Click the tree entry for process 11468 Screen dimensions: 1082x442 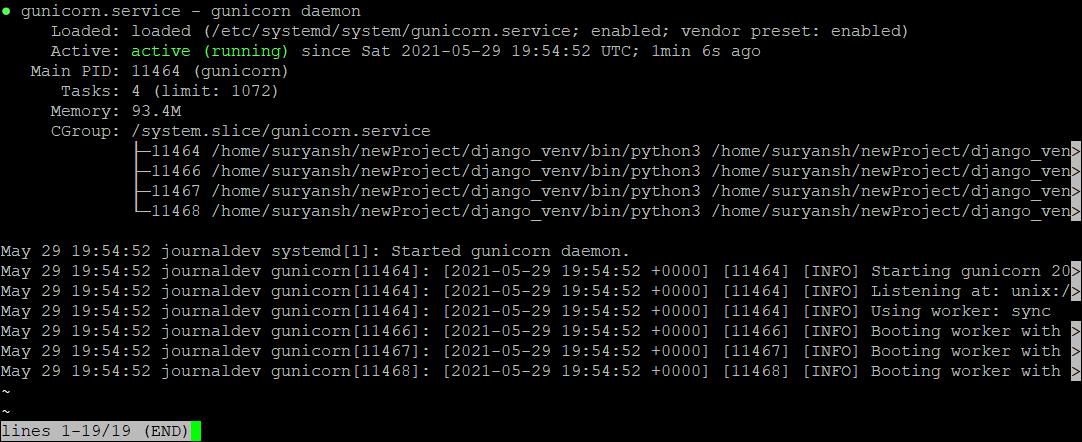point(602,211)
